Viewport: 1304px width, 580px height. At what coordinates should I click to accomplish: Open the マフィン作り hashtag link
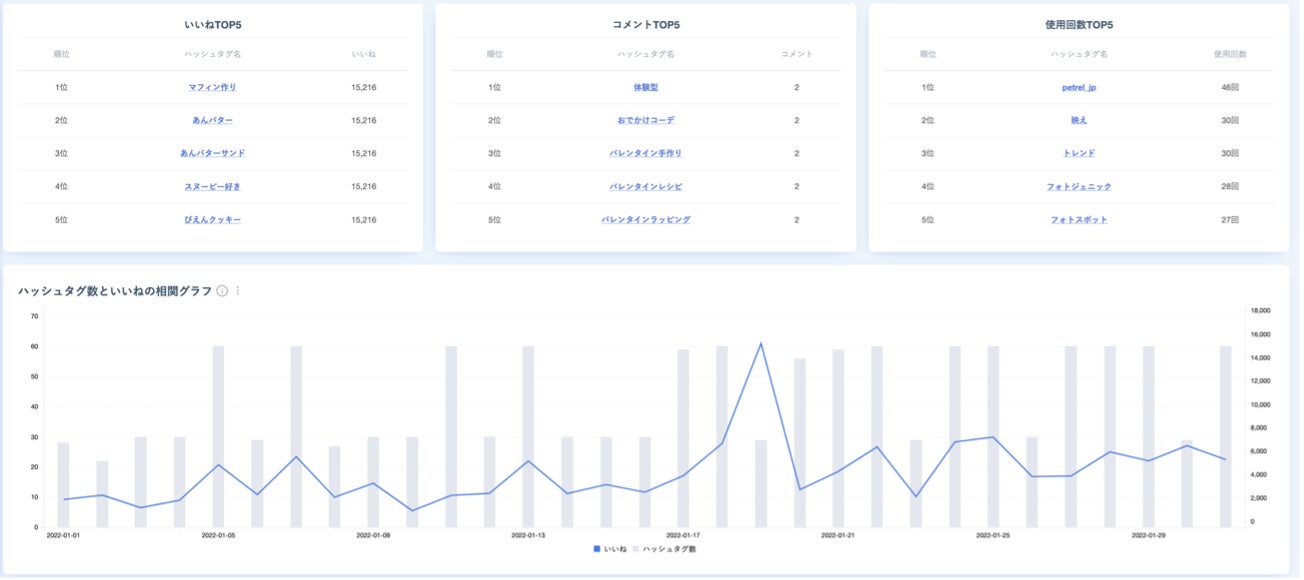pos(212,87)
